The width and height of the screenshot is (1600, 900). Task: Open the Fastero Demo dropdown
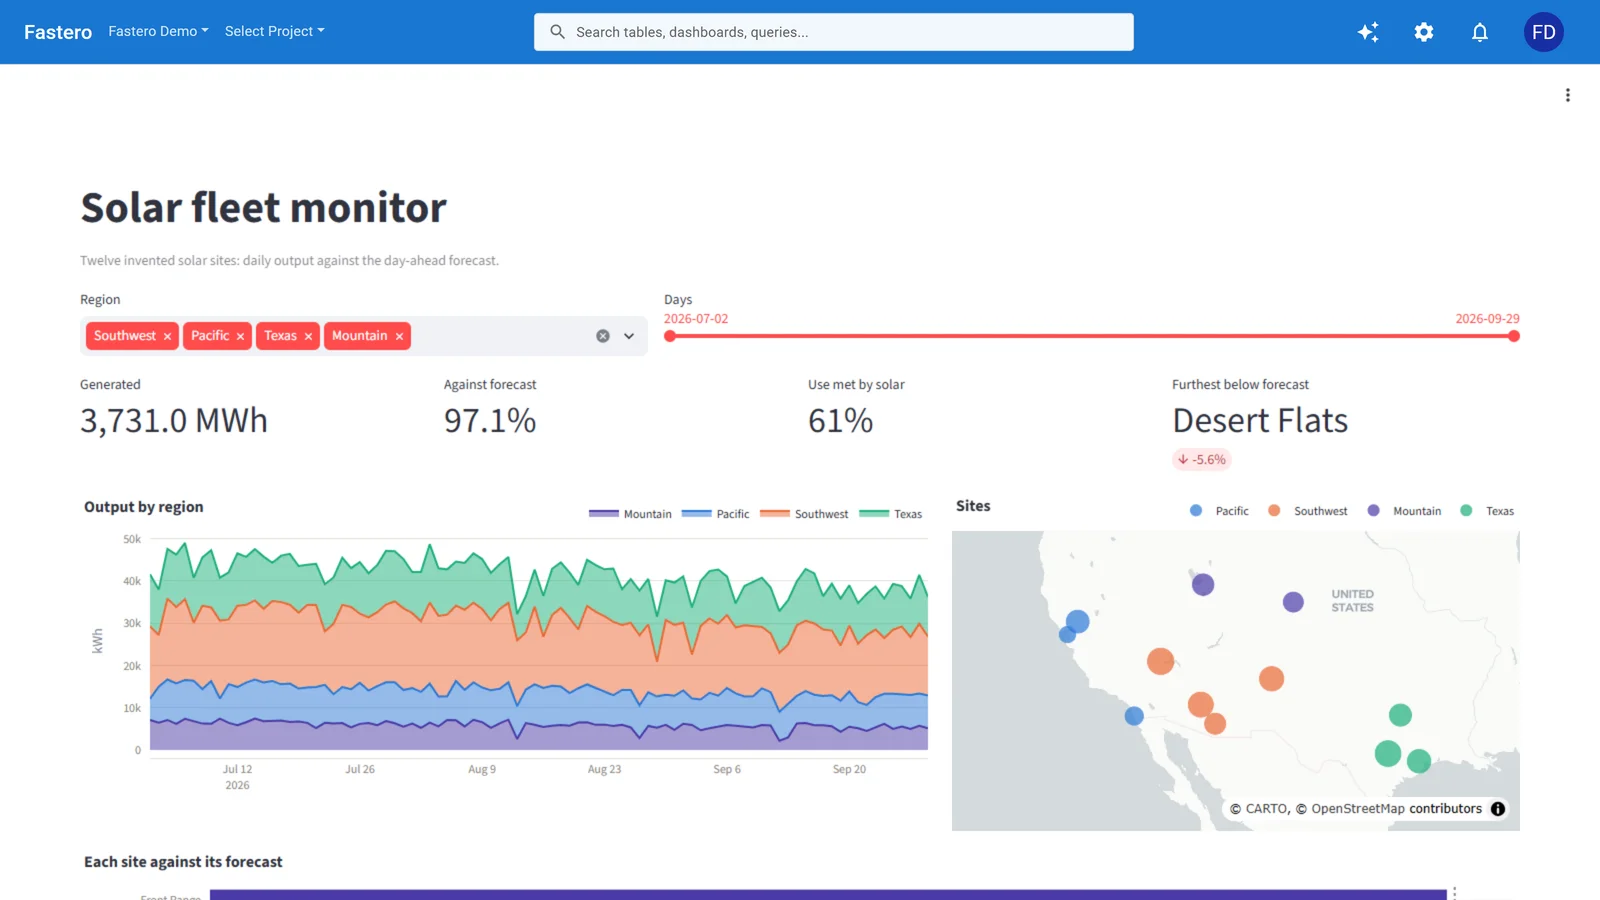[158, 31]
